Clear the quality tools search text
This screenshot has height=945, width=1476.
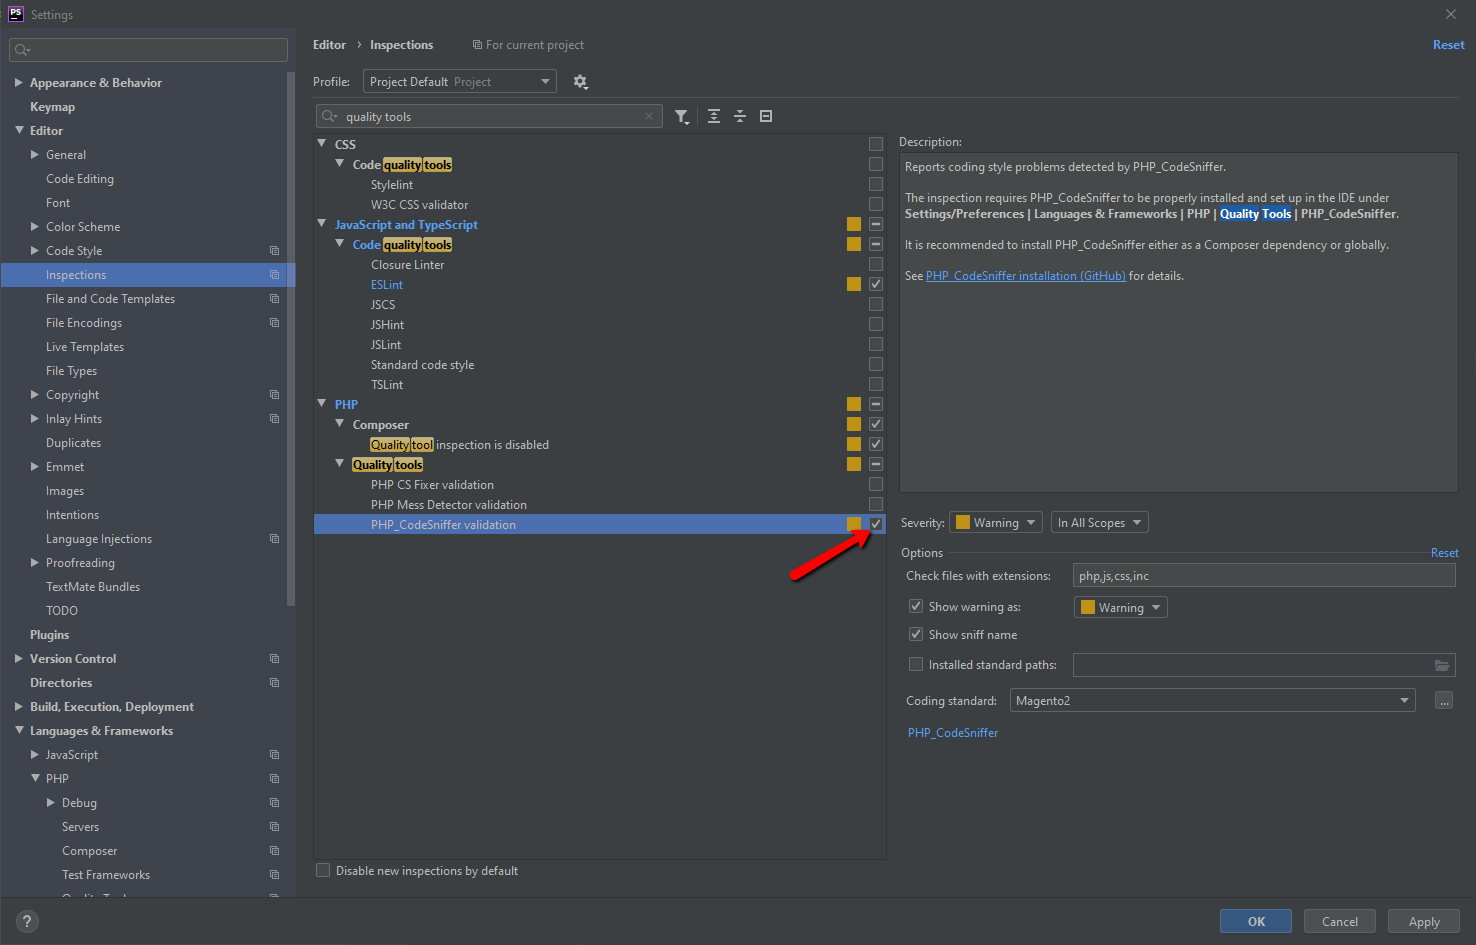click(648, 116)
